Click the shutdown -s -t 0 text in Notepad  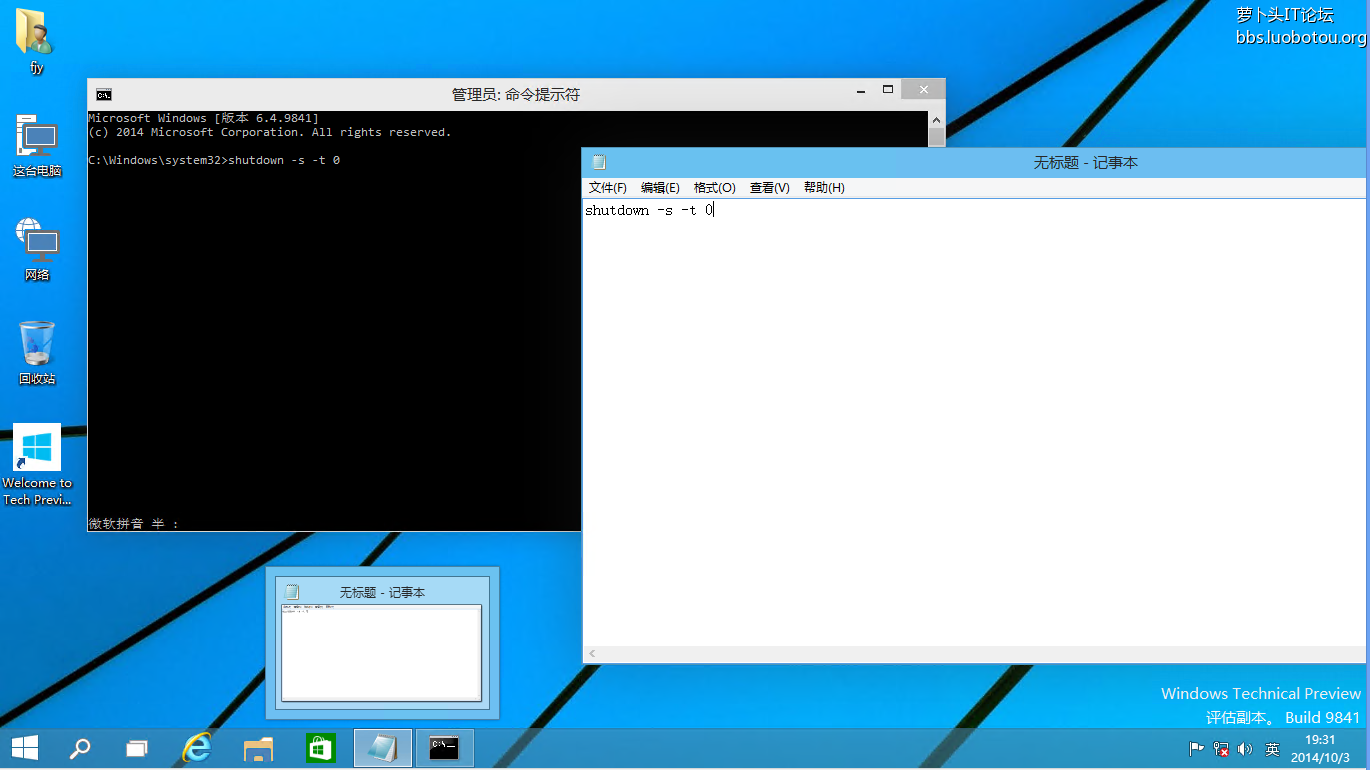[649, 210]
